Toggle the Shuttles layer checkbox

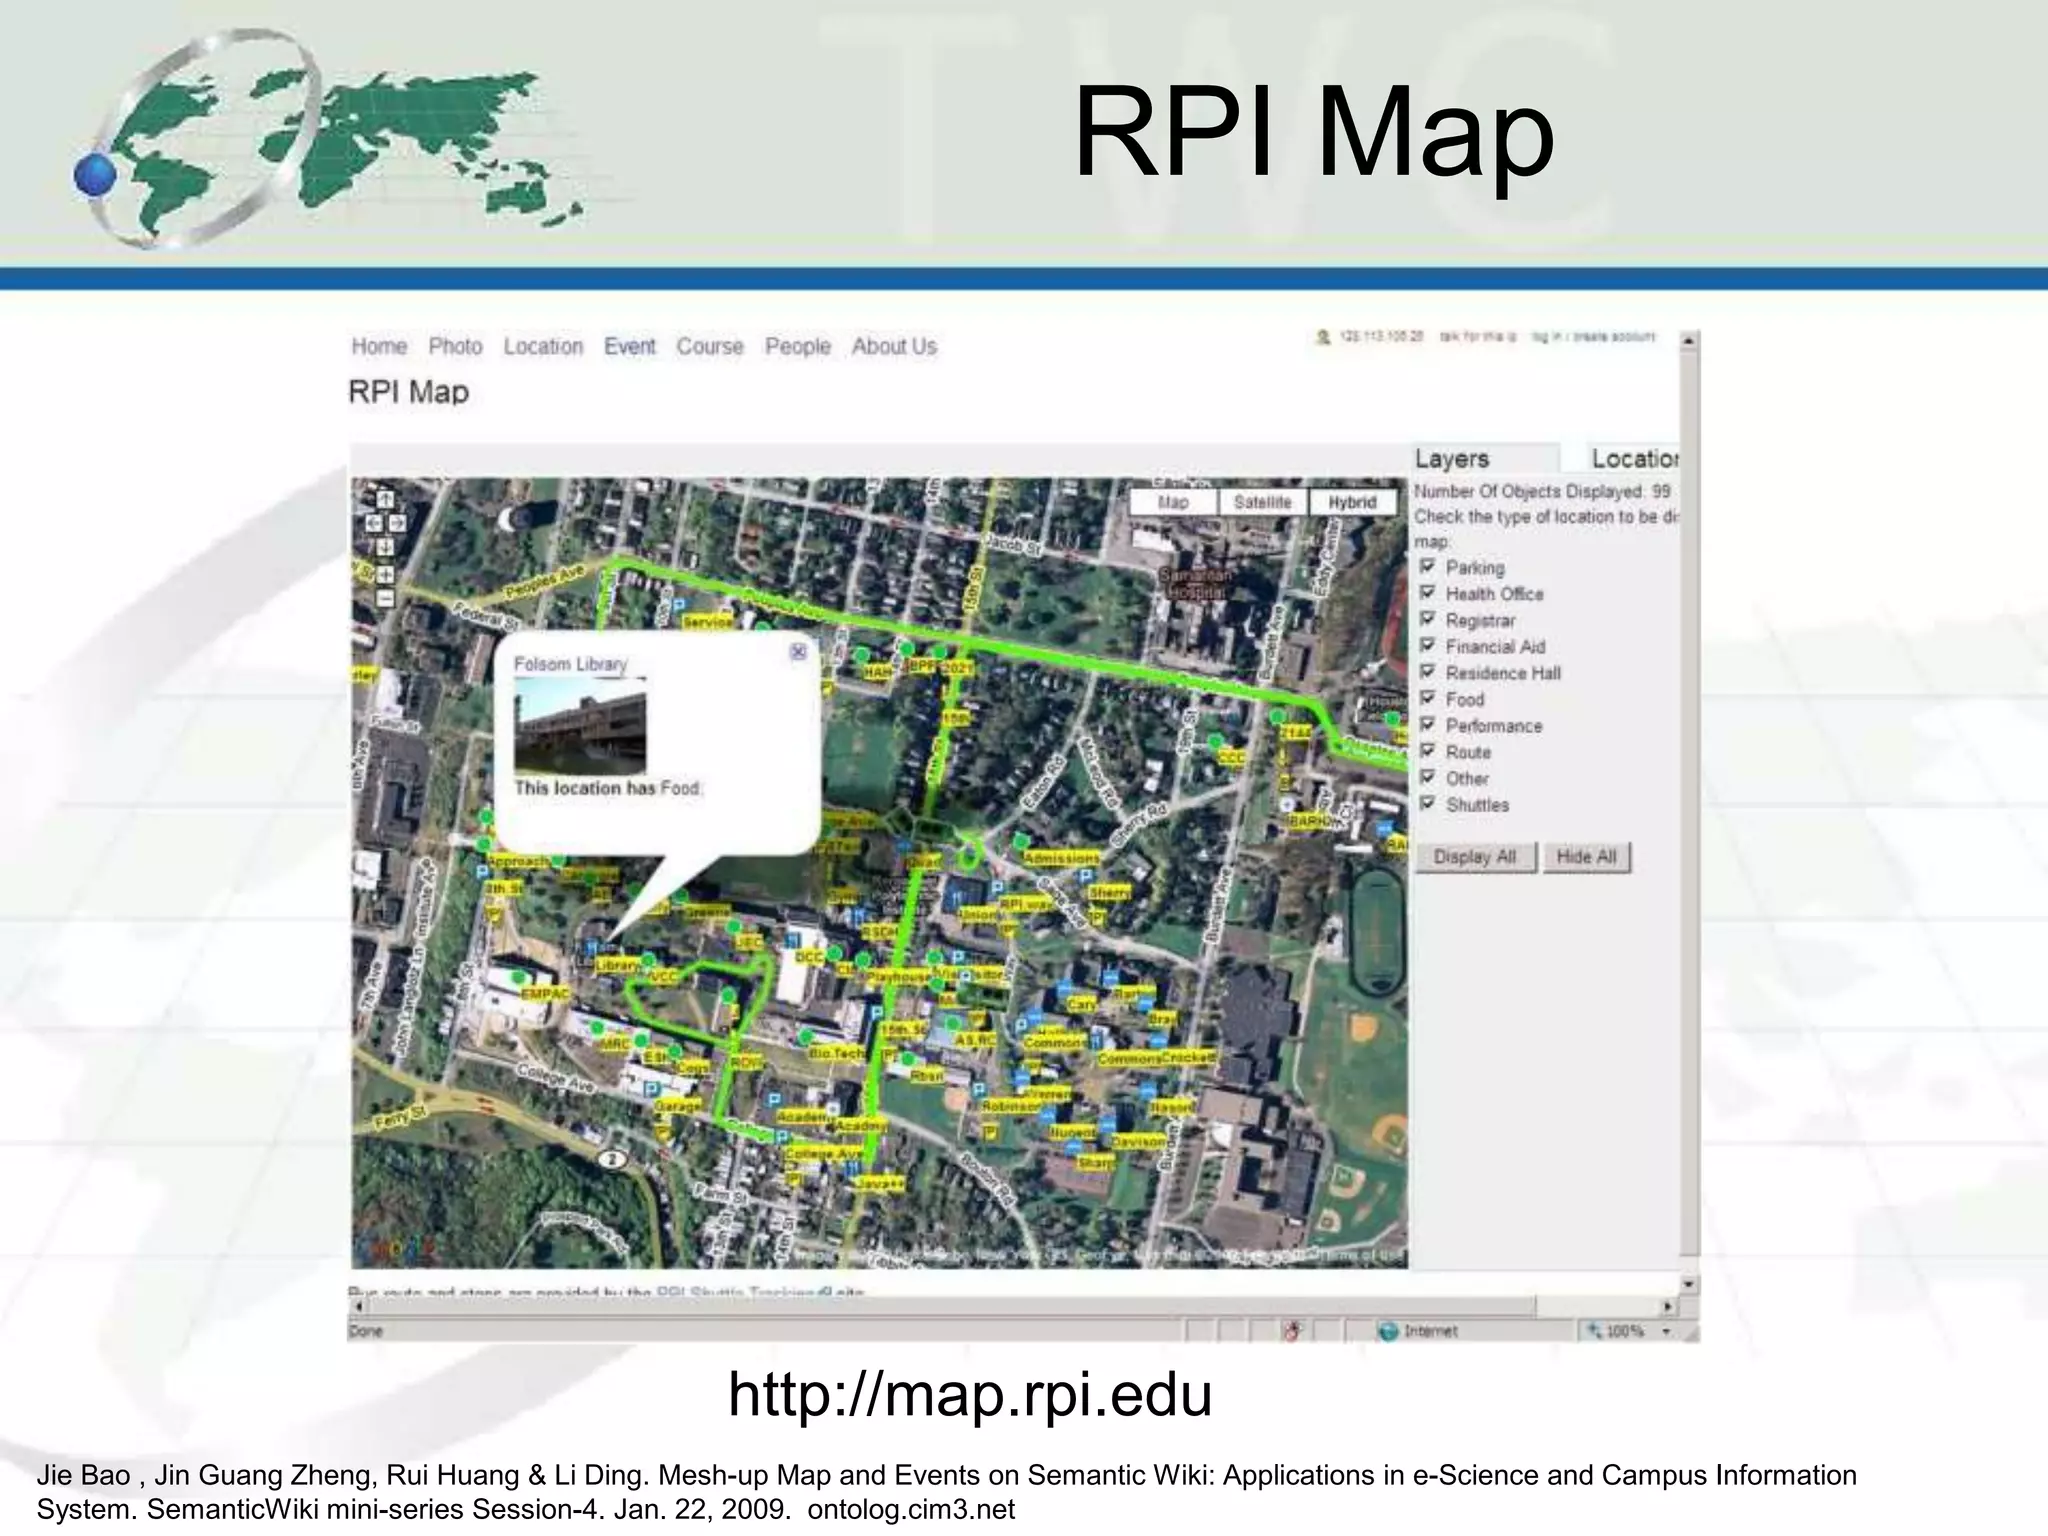pyautogui.click(x=1427, y=803)
